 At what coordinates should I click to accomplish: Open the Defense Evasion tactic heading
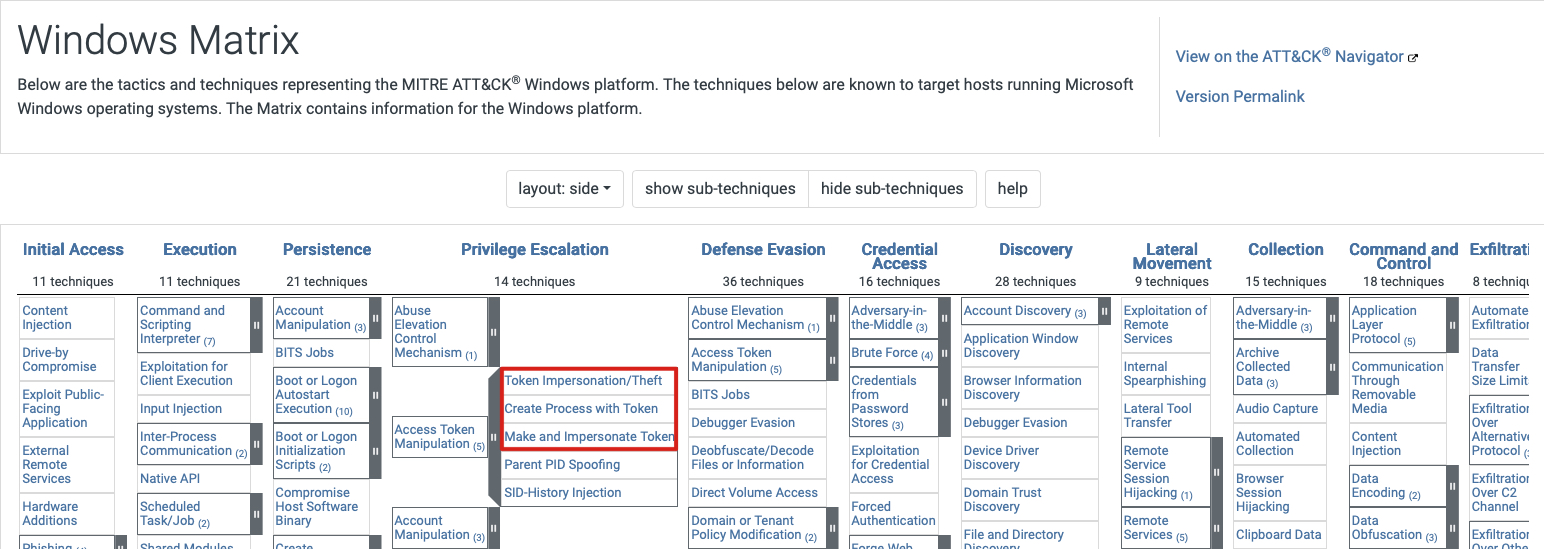click(763, 250)
